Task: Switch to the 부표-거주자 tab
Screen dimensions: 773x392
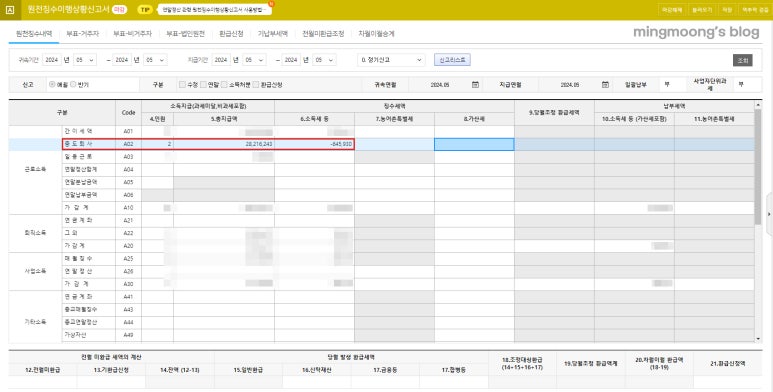Action: click(x=82, y=34)
